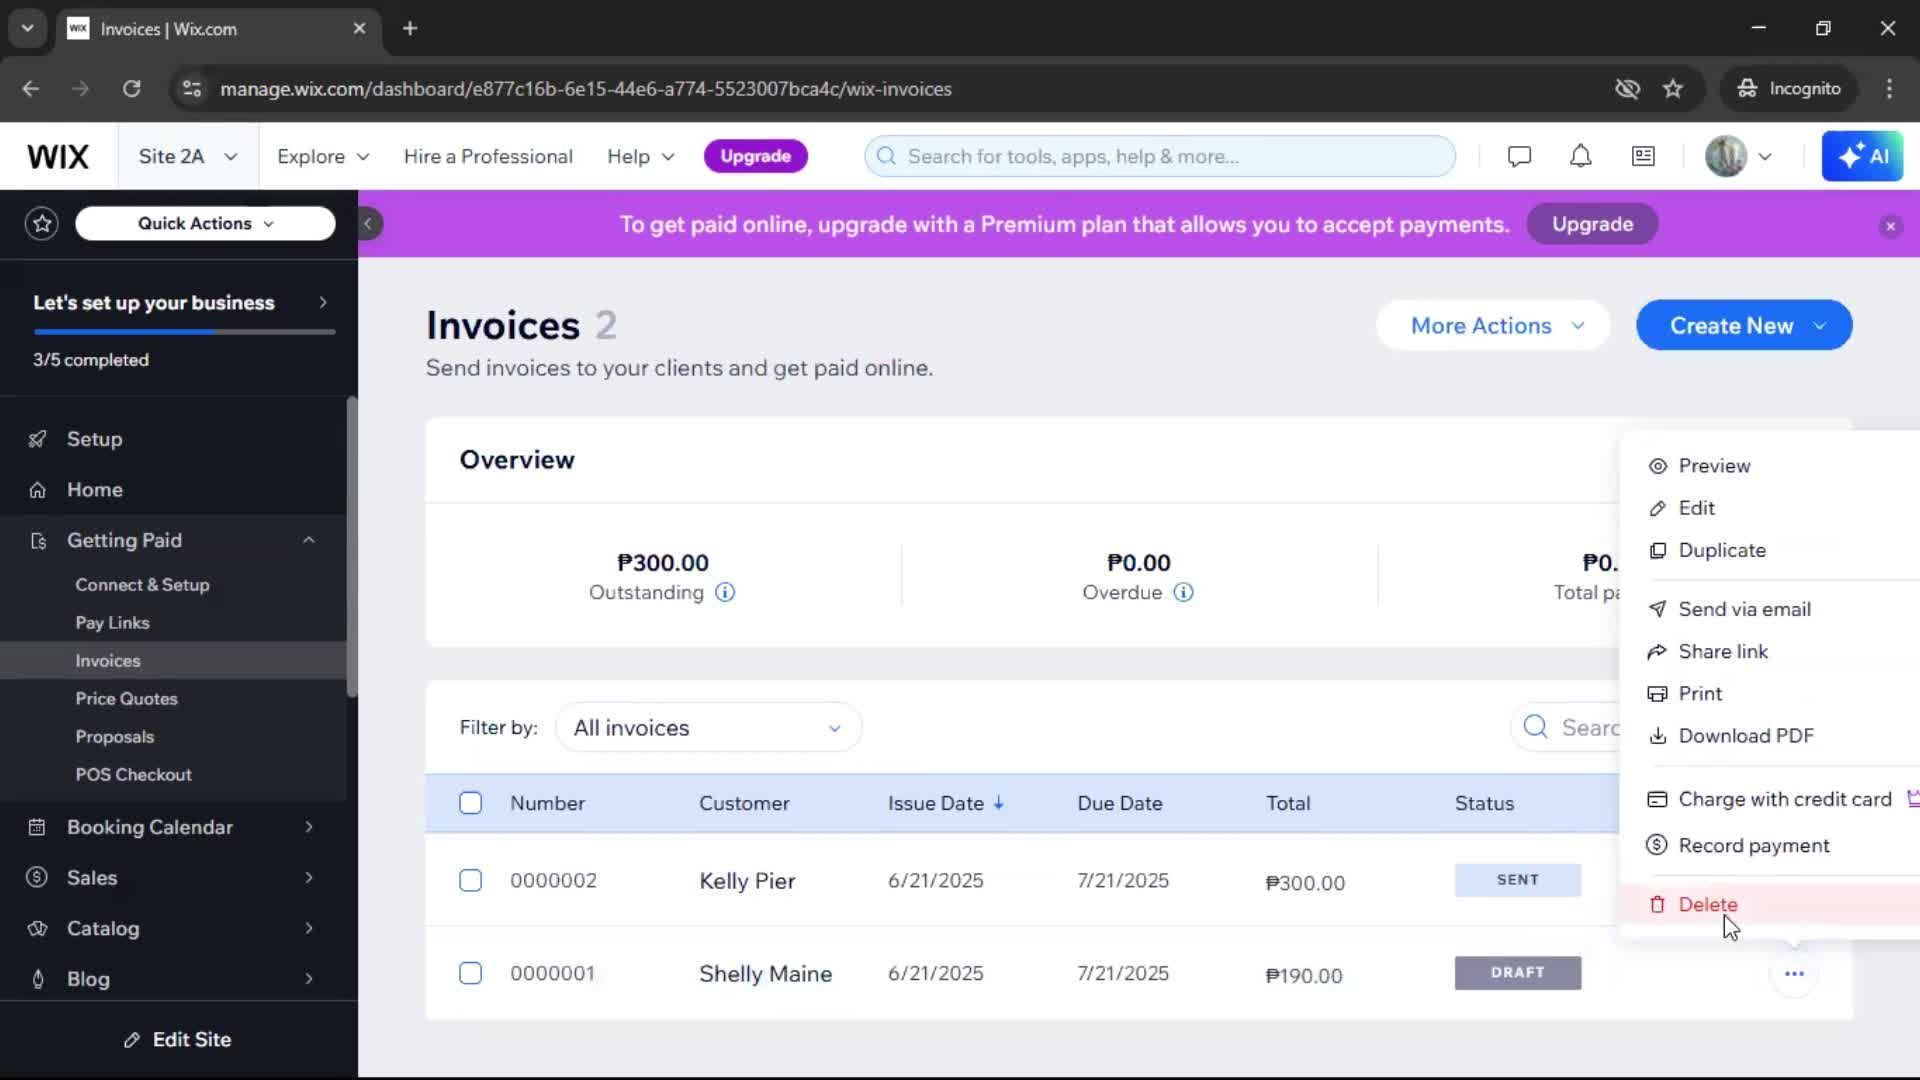Open Price Quotes in sidebar
The image size is (1920, 1080).
(x=126, y=698)
